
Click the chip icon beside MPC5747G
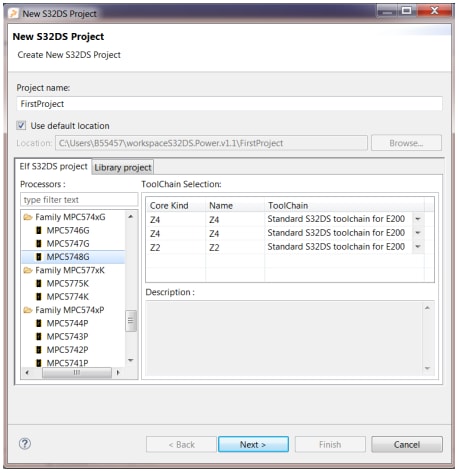pyautogui.click(x=39, y=244)
